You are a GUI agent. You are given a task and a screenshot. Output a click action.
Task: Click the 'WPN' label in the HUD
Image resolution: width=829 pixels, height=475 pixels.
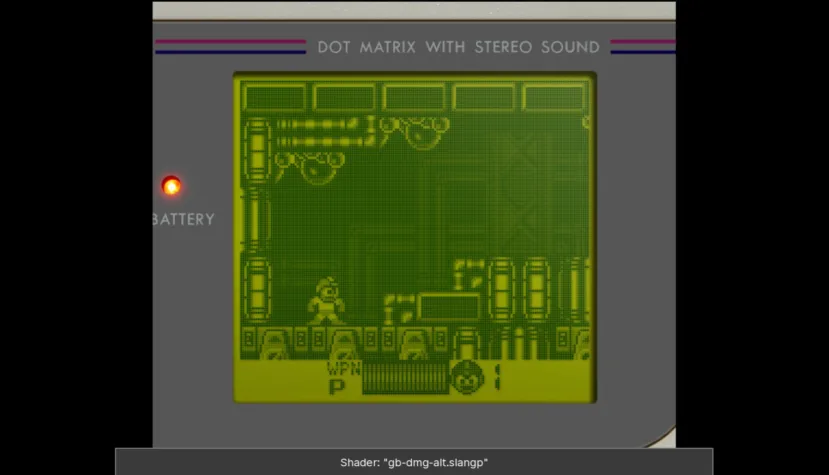click(x=344, y=368)
